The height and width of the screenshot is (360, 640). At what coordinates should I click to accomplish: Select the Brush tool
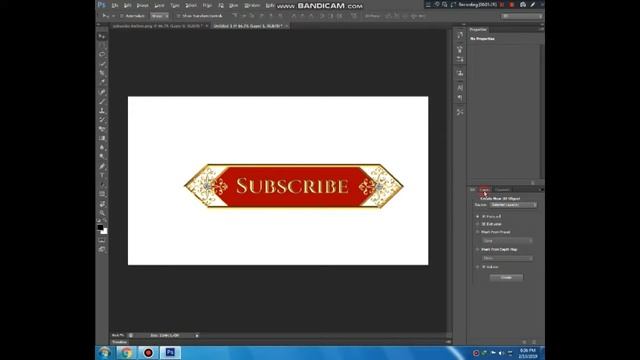pos(102,101)
